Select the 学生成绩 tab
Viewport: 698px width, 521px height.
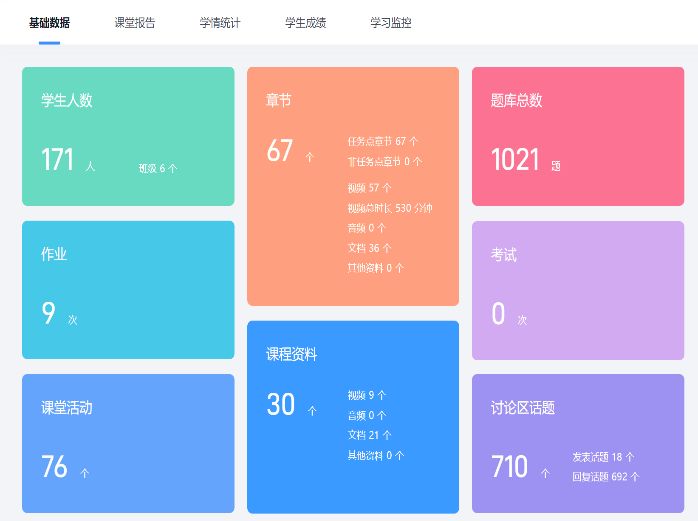(305, 22)
